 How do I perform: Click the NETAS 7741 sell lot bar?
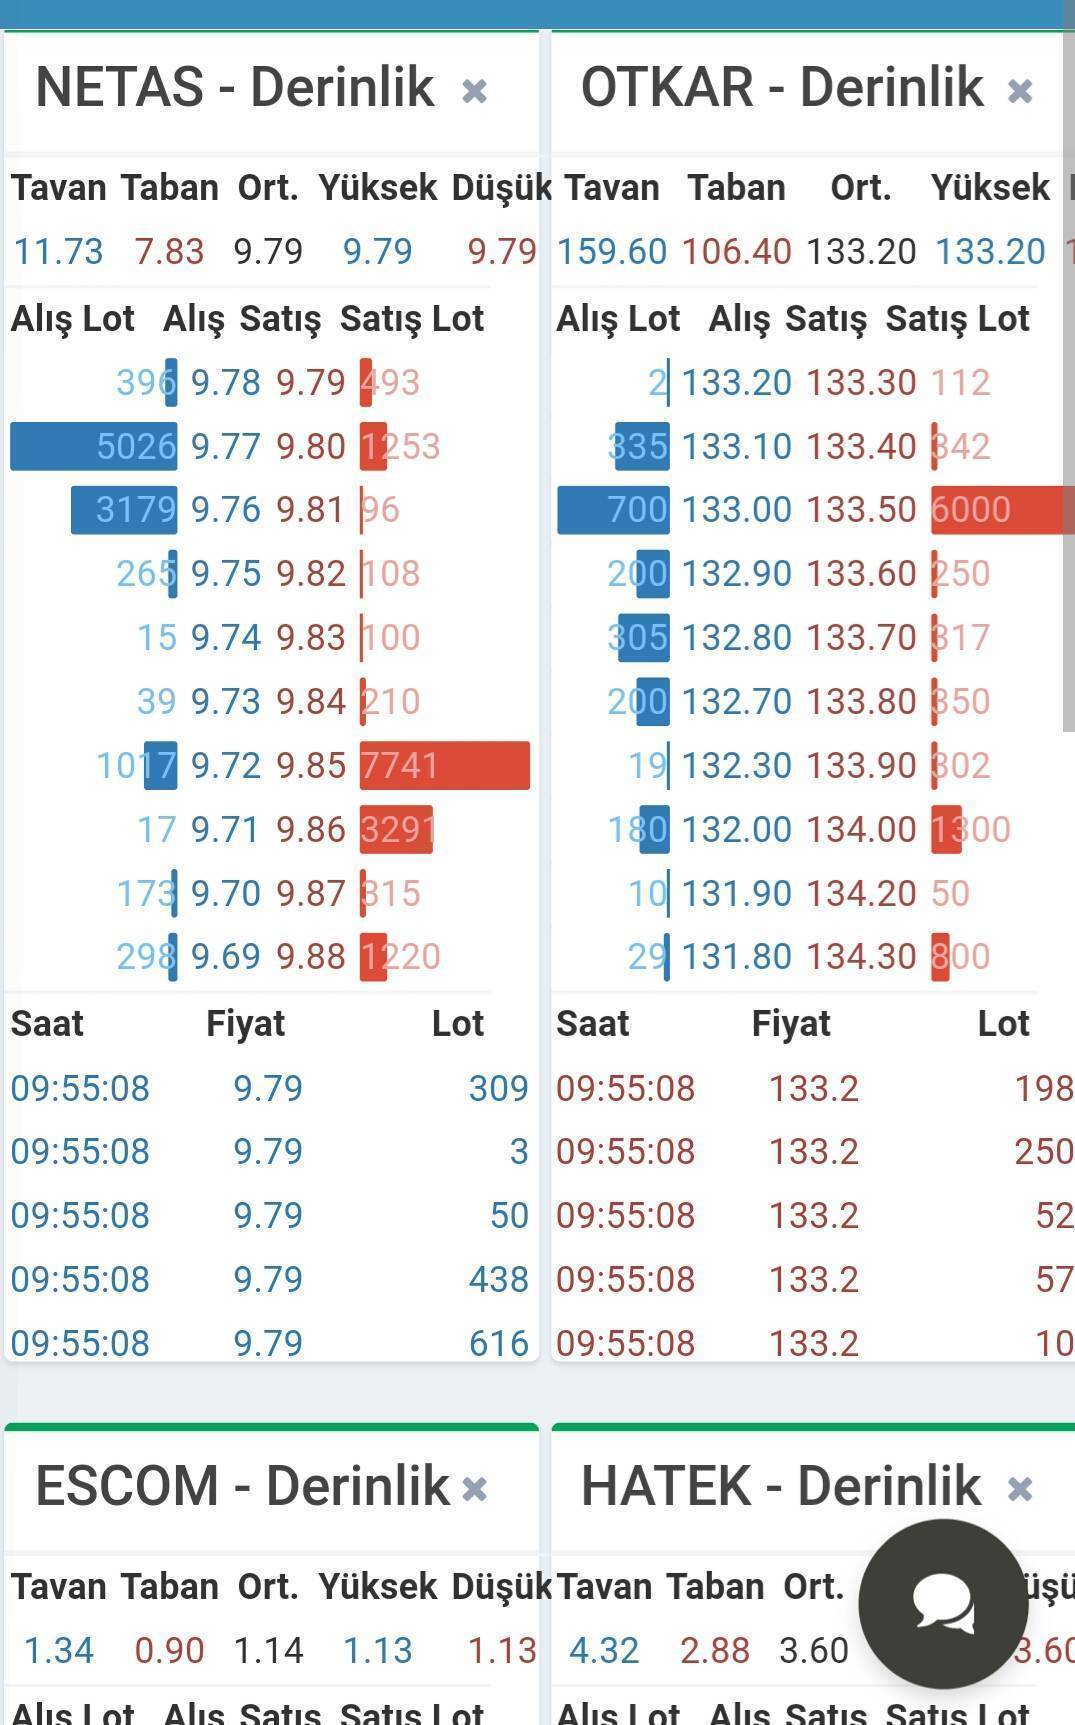pyautogui.click(x=444, y=766)
